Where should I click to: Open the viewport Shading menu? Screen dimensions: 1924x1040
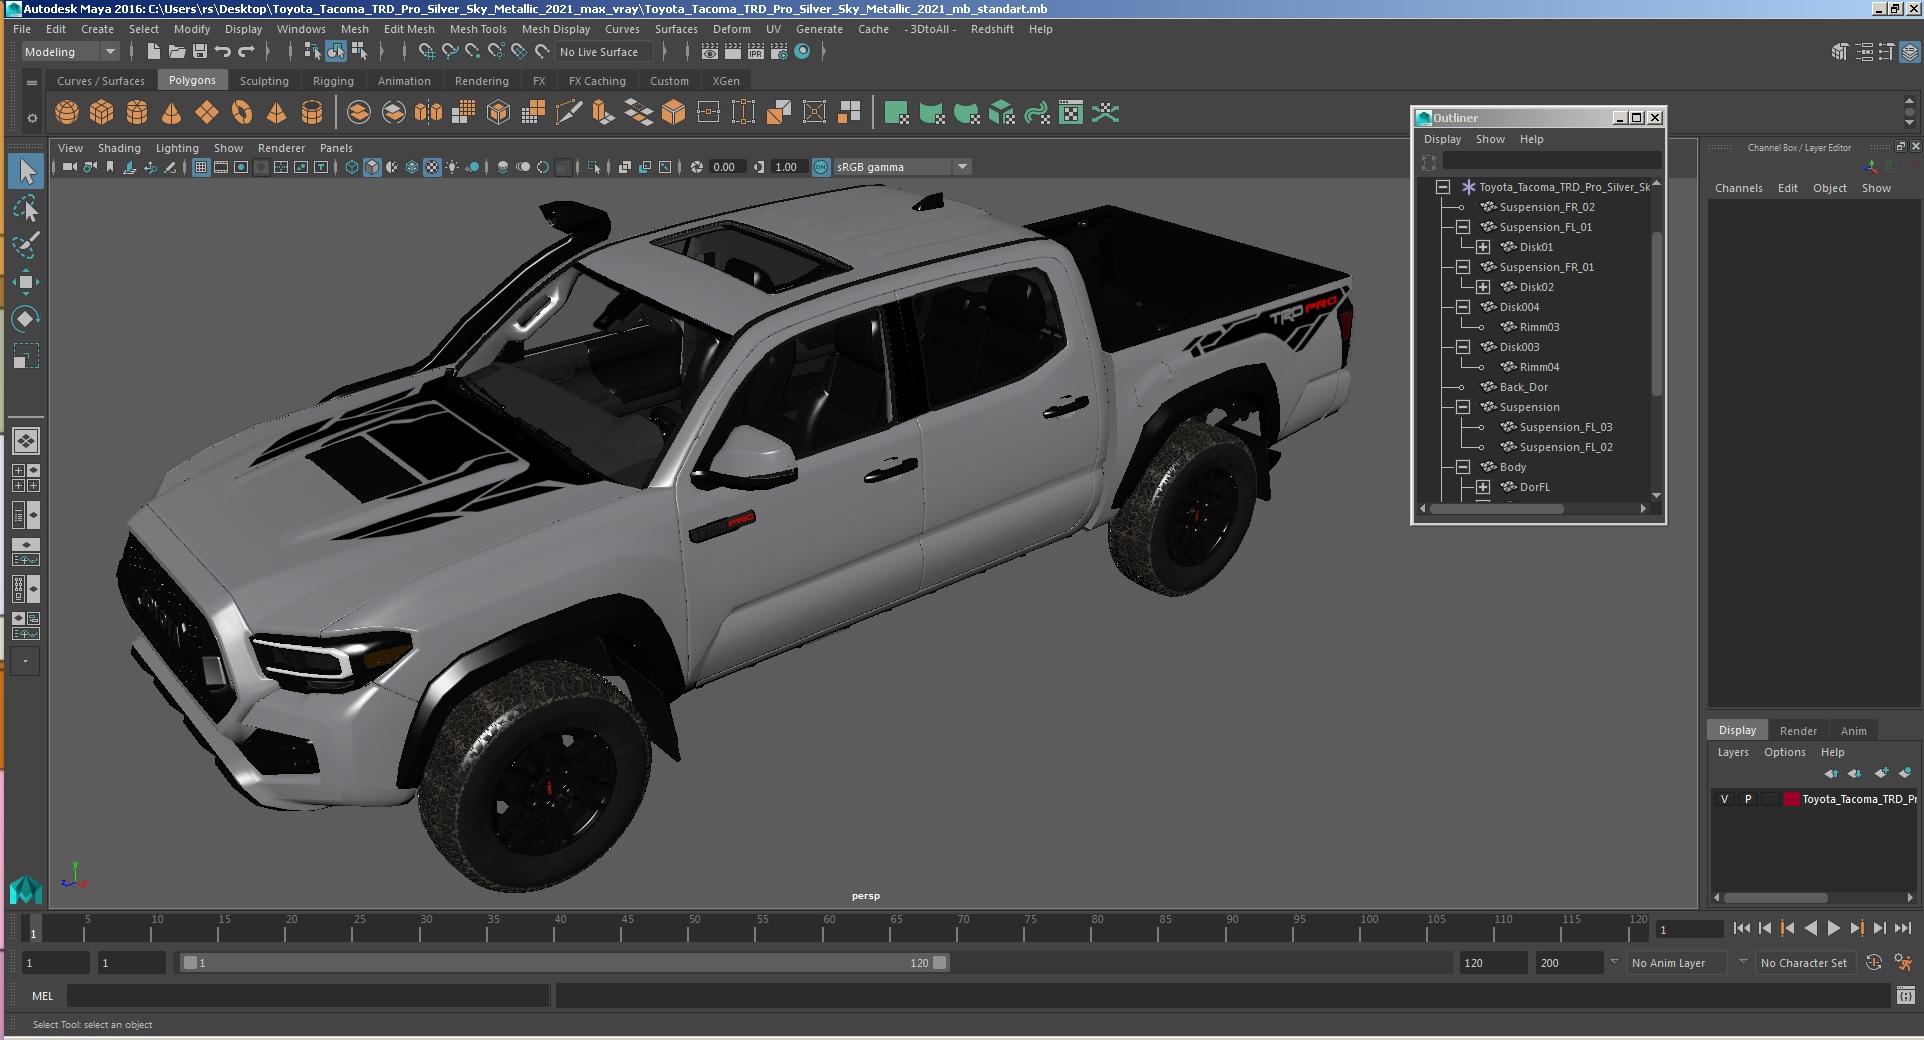(x=119, y=148)
